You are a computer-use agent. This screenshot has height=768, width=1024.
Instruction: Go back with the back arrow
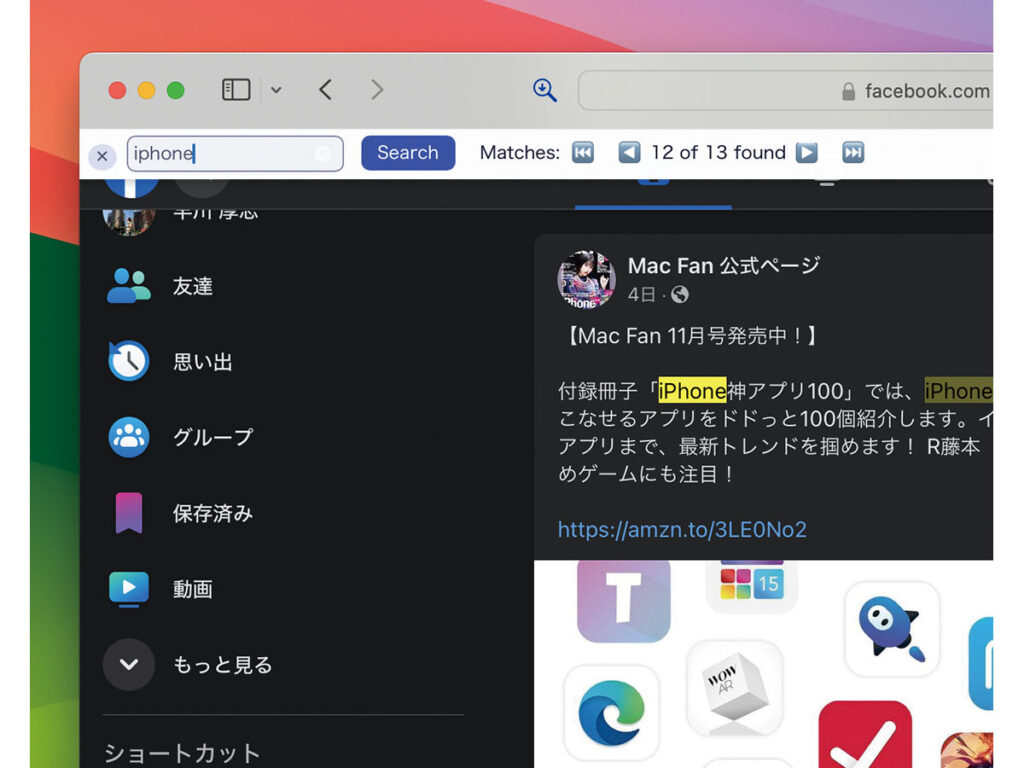326,89
